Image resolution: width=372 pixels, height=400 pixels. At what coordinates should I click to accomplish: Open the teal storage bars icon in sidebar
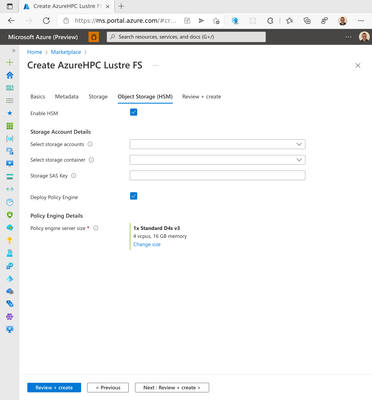(10, 177)
